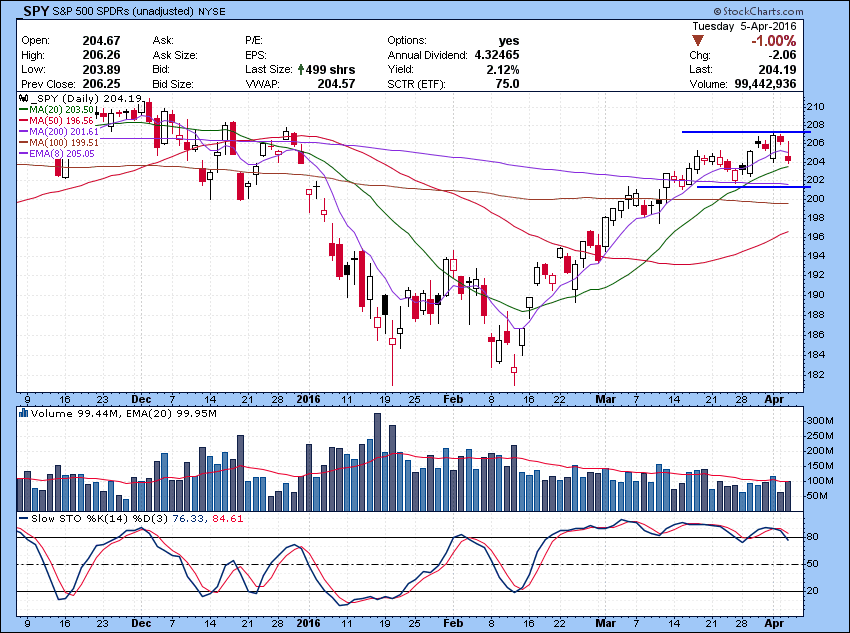This screenshot has height=633, width=850.
Task: Select the SPY ticker symbol heading
Action: pyautogui.click(x=36, y=11)
